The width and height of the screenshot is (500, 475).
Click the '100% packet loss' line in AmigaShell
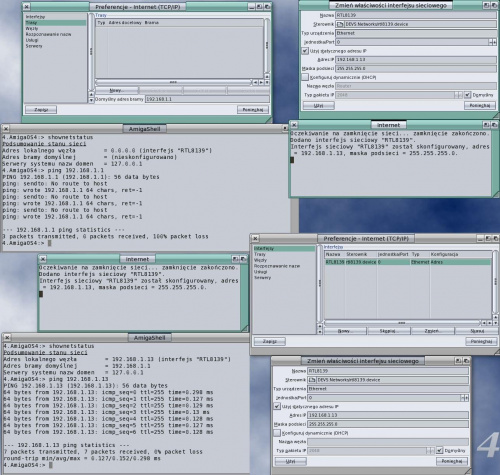tap(106, 236)
